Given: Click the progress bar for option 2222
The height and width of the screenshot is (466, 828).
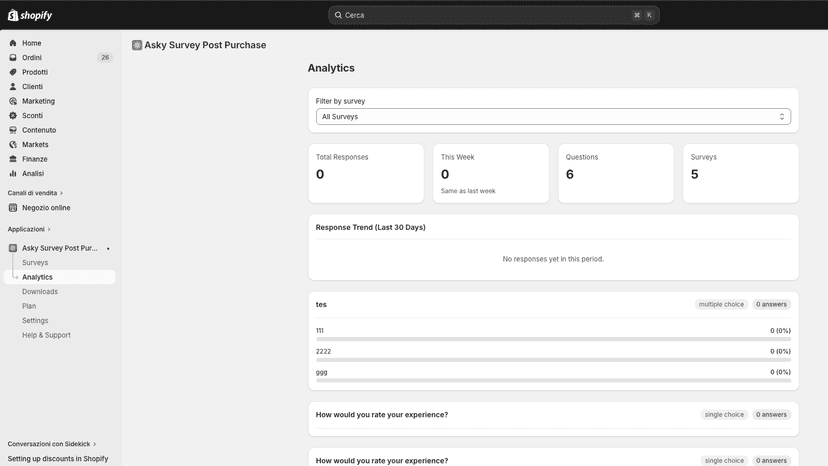Looking at the screenshot, I should click(553, 360).
